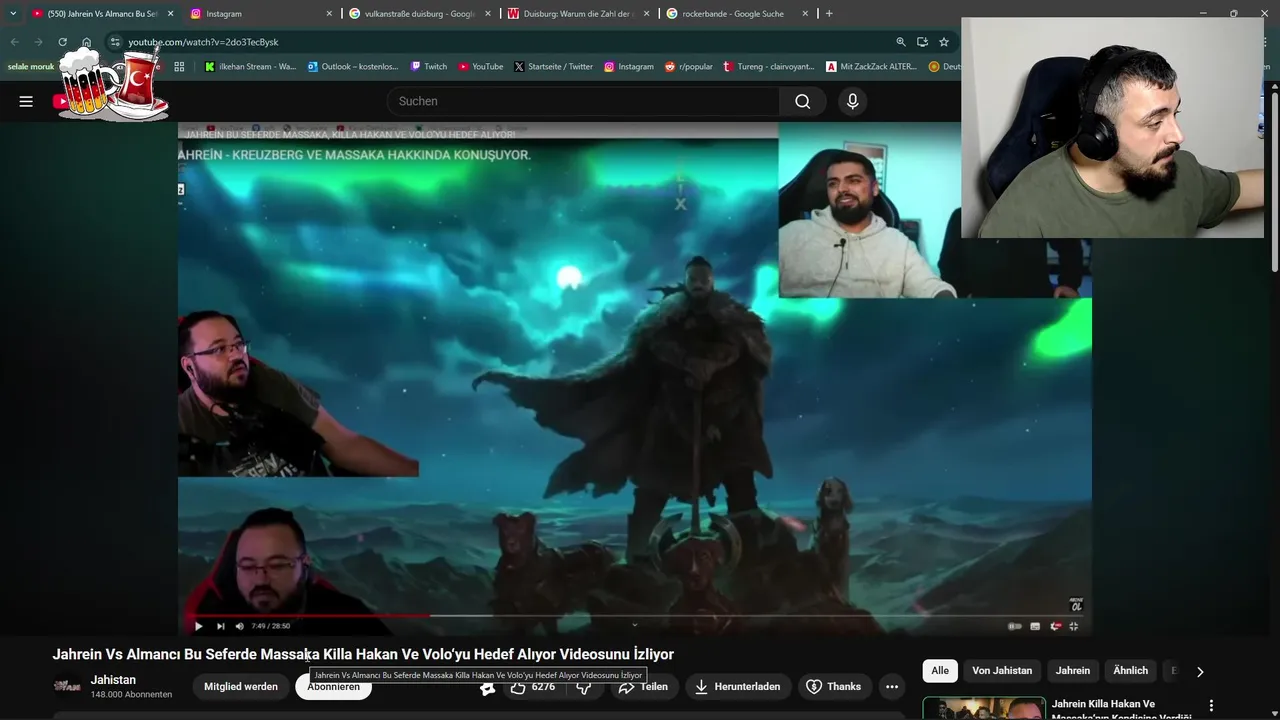Switch to rockerbande Google Suche tab
1280x720 pixels.
click(x=738, y=14)
